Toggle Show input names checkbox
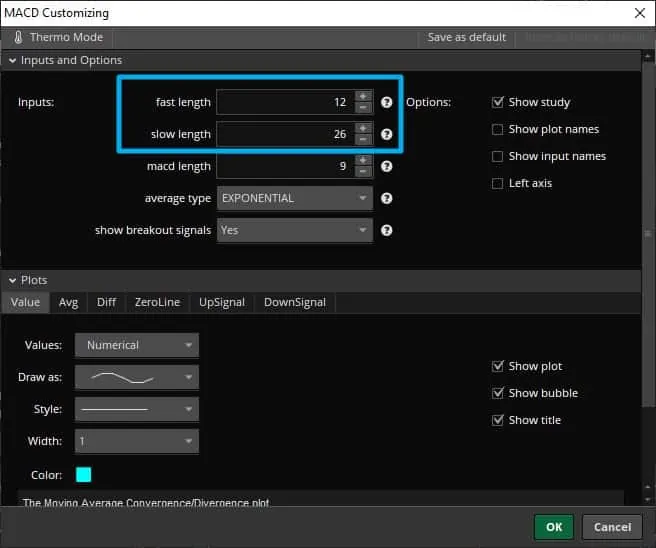 (497, 156)
